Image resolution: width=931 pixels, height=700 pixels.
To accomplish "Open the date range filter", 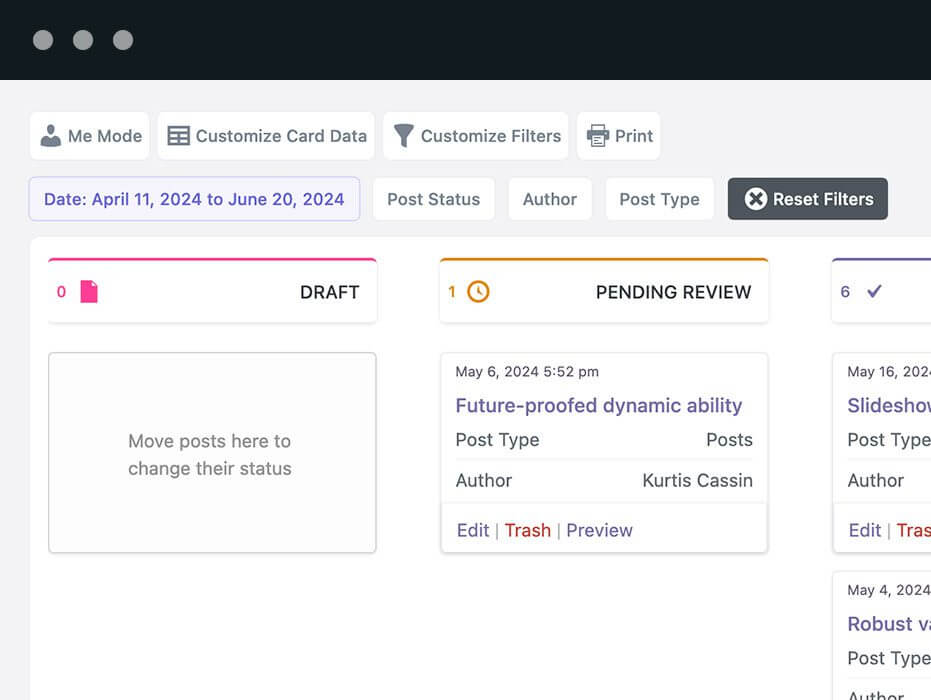I will (x=194, y=199).
